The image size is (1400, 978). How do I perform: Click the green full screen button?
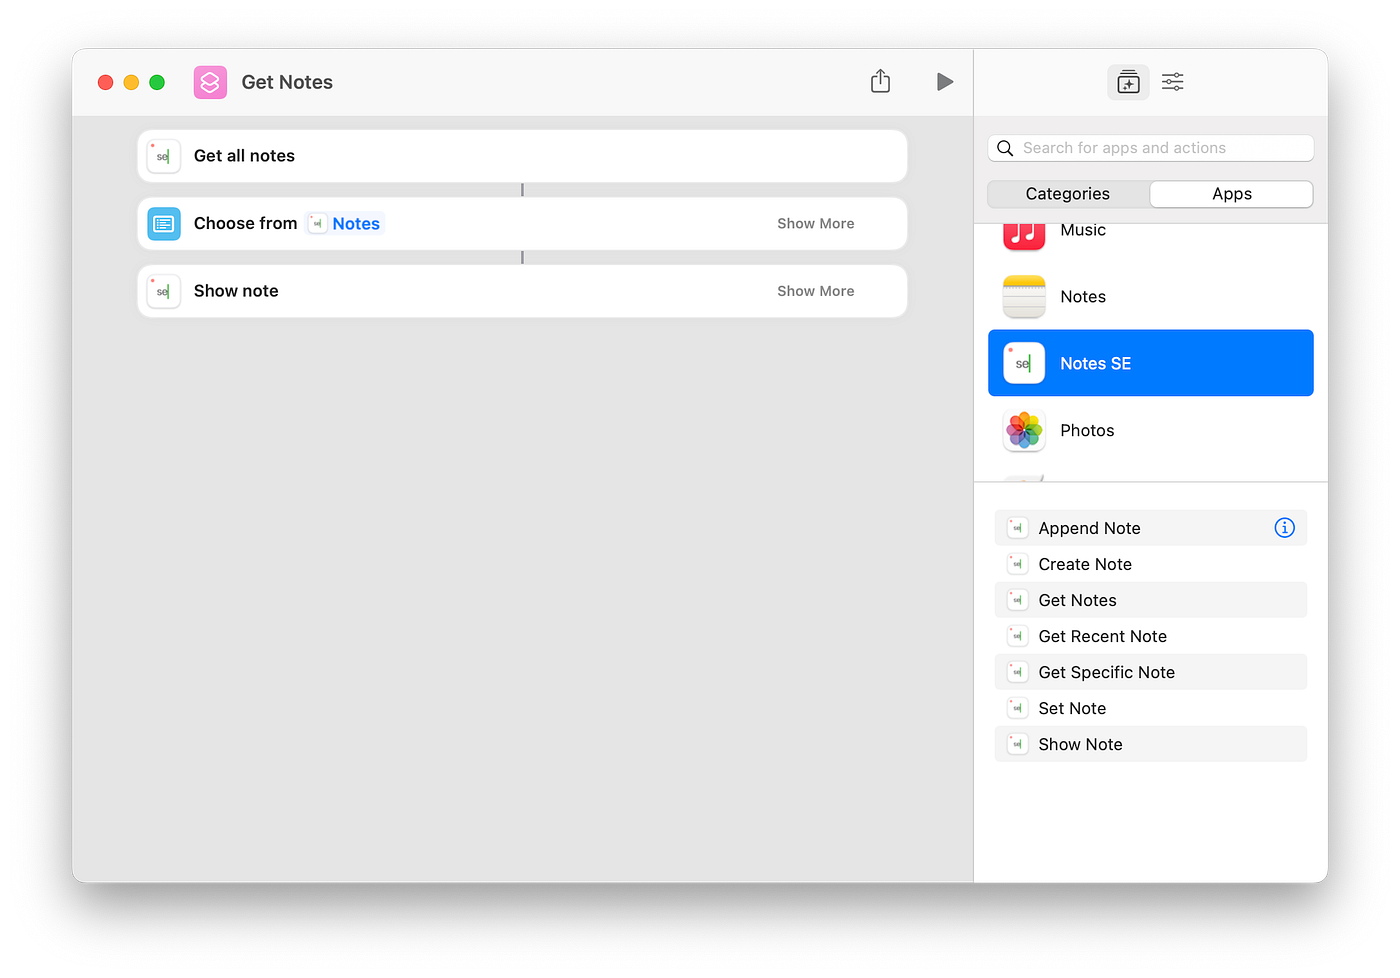pyautogui.click(x=157, y=82)
